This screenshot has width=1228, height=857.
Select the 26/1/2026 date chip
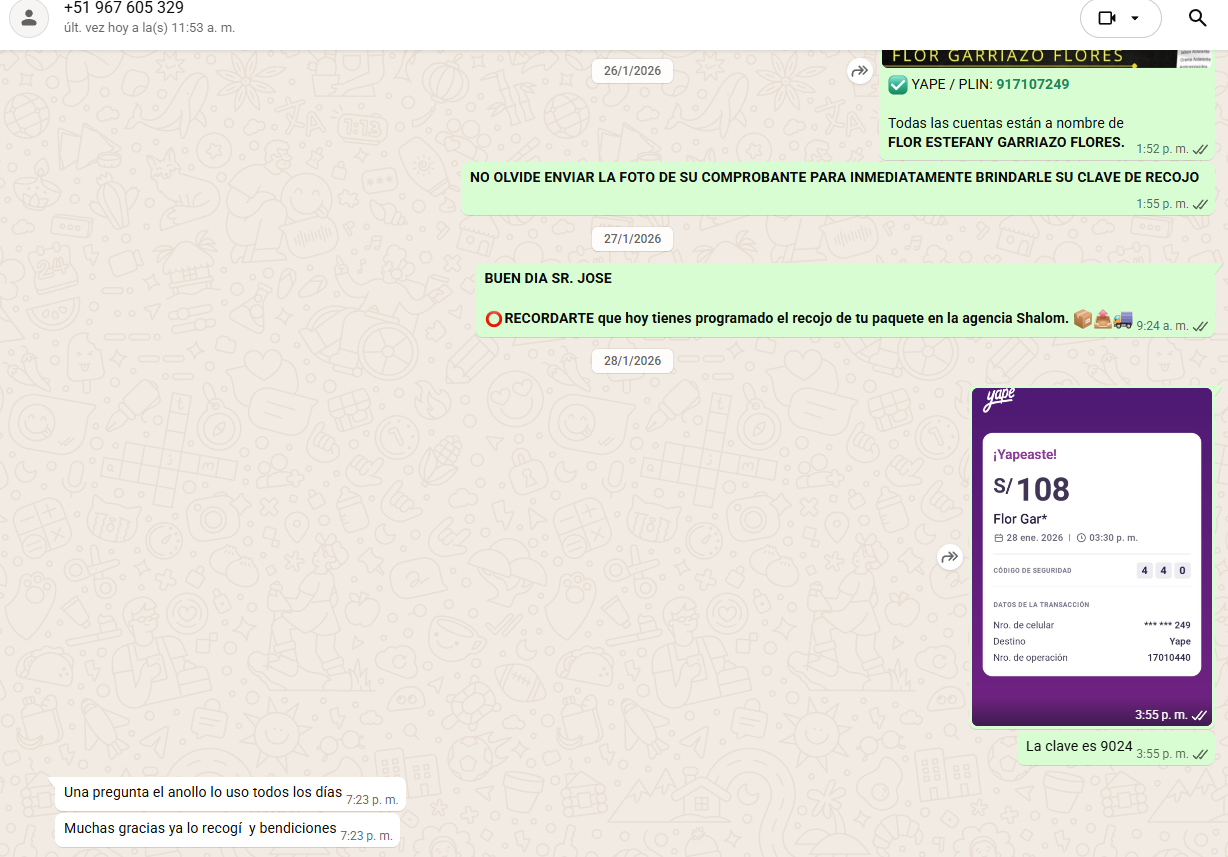coord(632,71)
